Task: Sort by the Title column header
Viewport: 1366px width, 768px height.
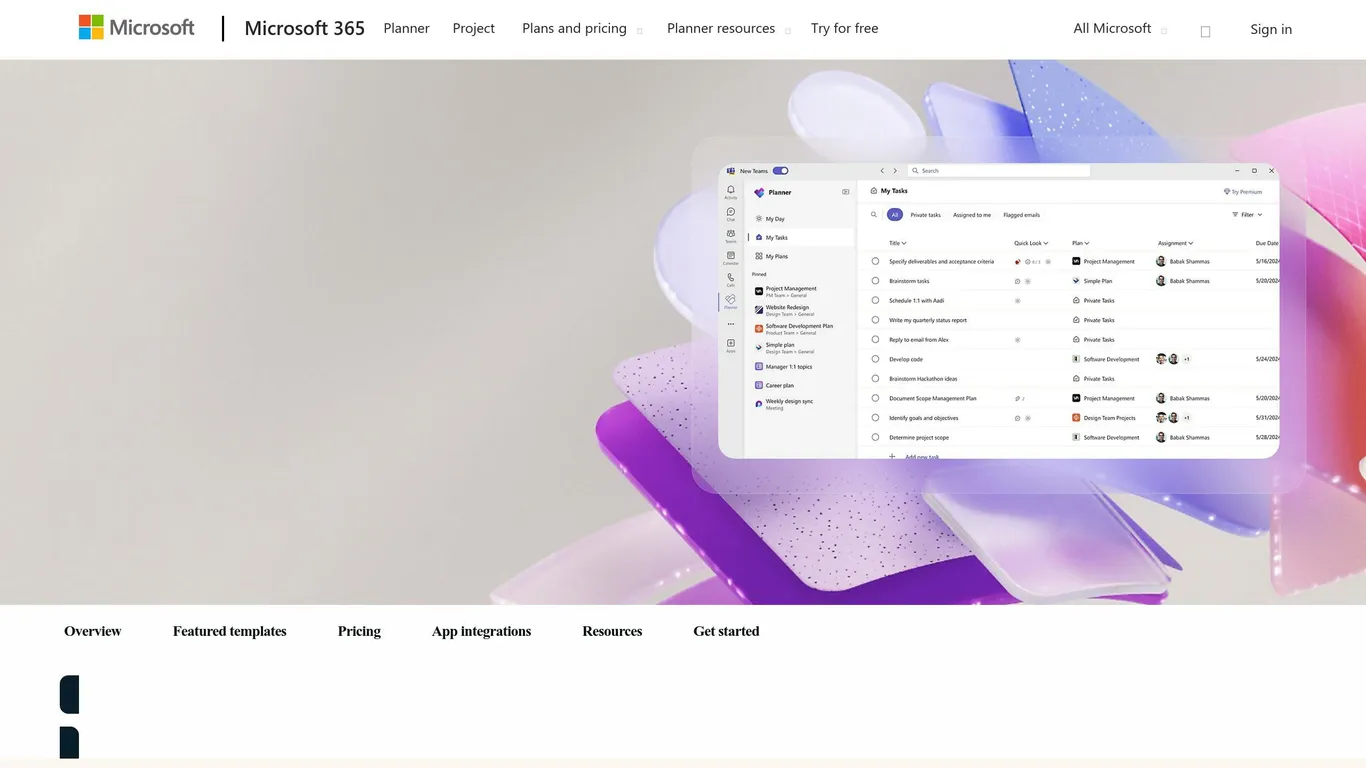Action: coord(898,243)
